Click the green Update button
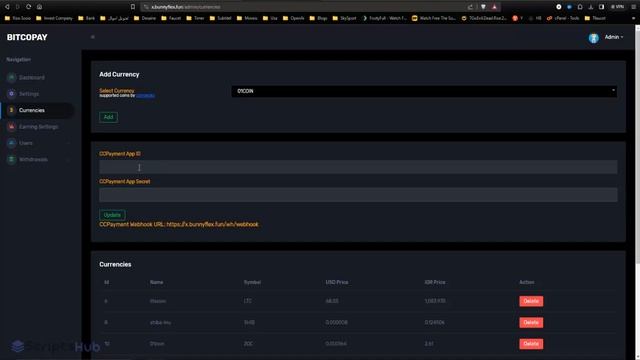This screenshot has width=640, height=360. pos(112,215)
